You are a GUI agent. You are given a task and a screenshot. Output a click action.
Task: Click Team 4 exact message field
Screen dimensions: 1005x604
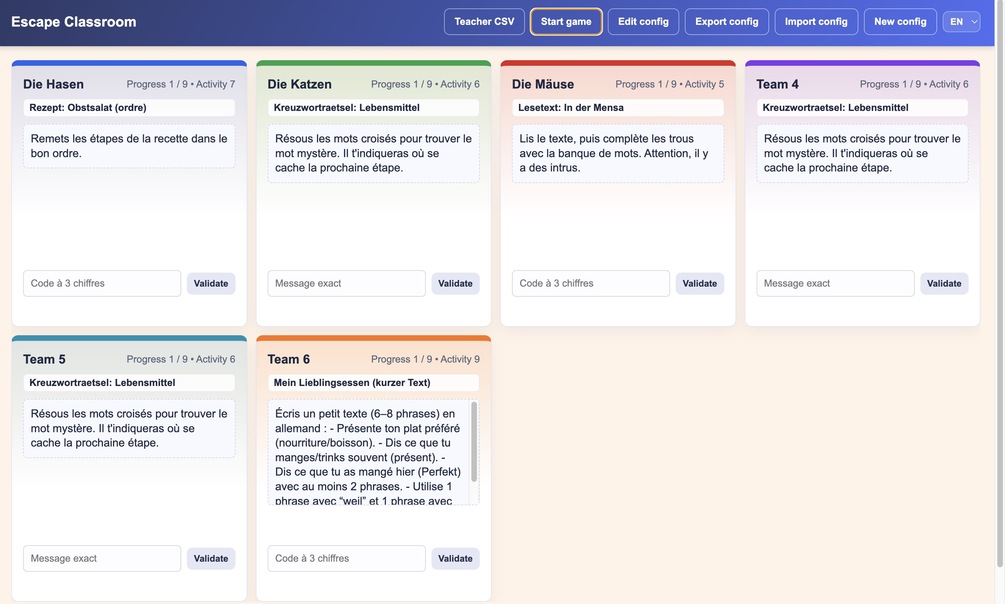click(835, 284)
